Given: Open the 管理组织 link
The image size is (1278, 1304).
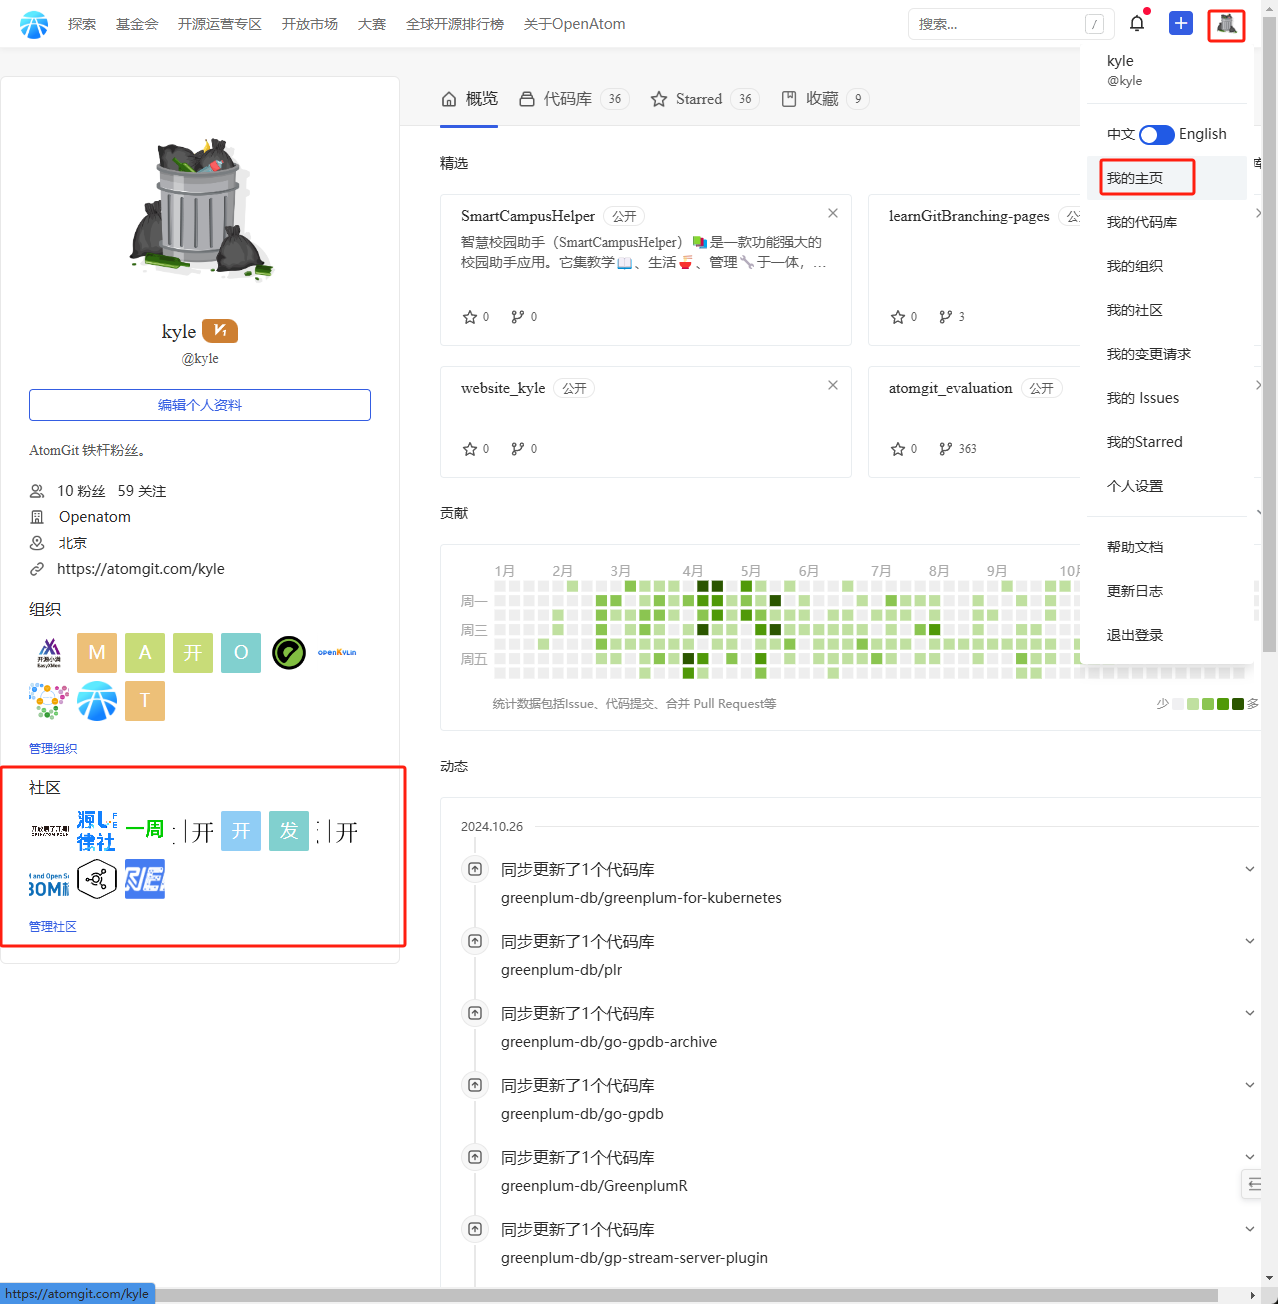Looking at the screenshot, I should pos(53,749).
